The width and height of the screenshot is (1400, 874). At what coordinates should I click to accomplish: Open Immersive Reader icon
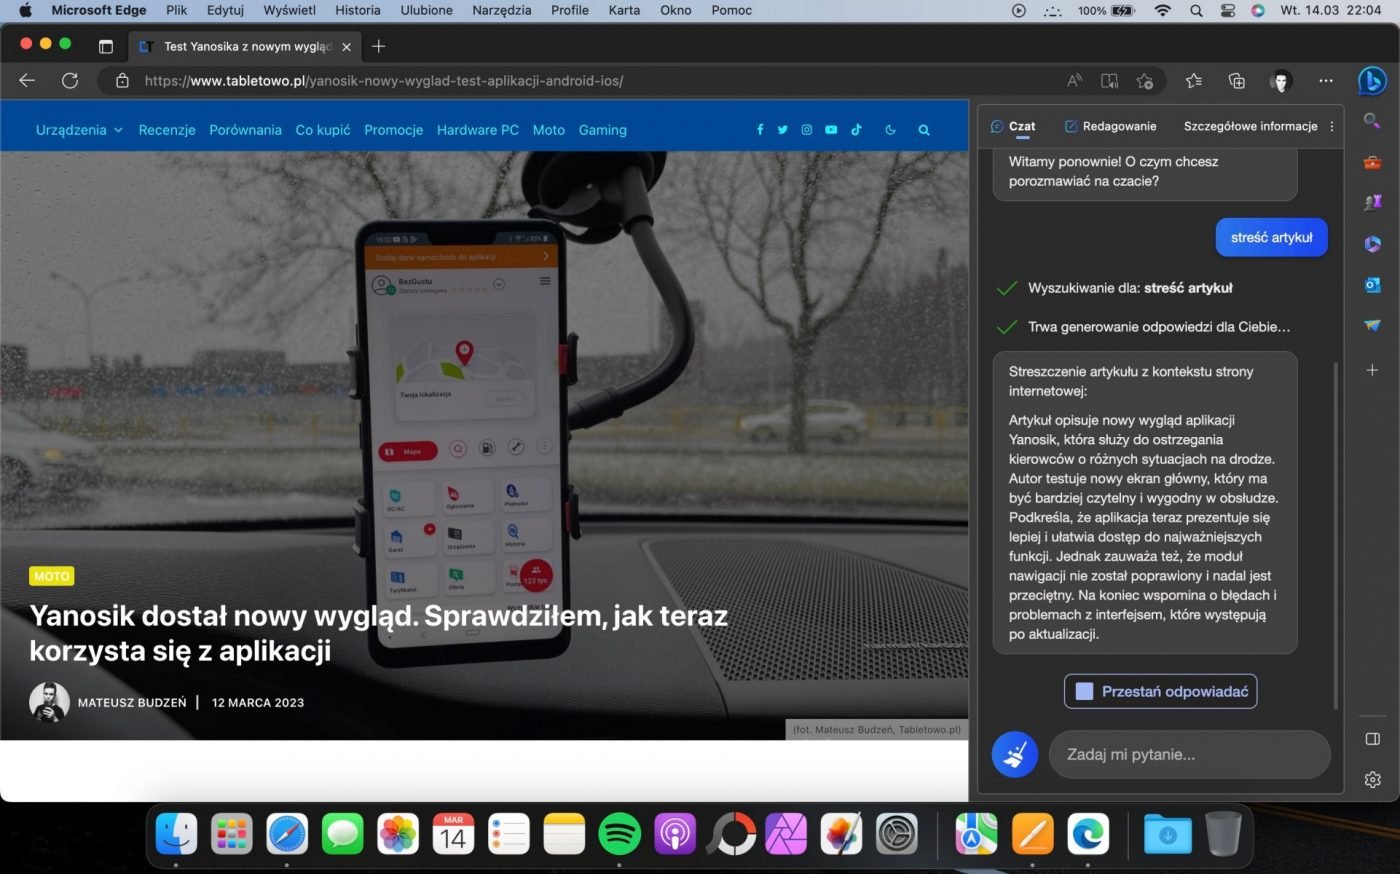1109,81
